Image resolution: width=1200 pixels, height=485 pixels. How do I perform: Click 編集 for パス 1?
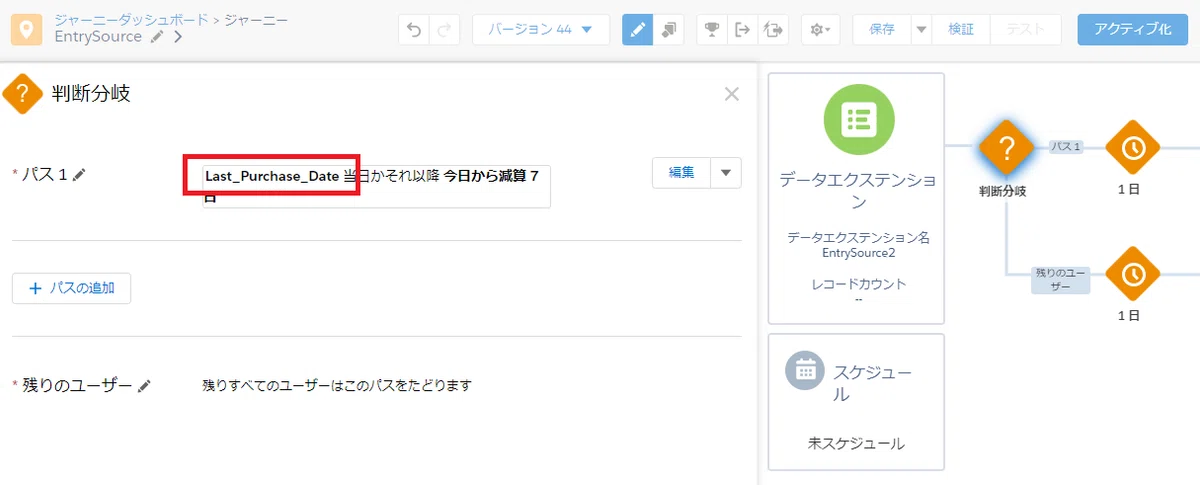coord(681,172)
